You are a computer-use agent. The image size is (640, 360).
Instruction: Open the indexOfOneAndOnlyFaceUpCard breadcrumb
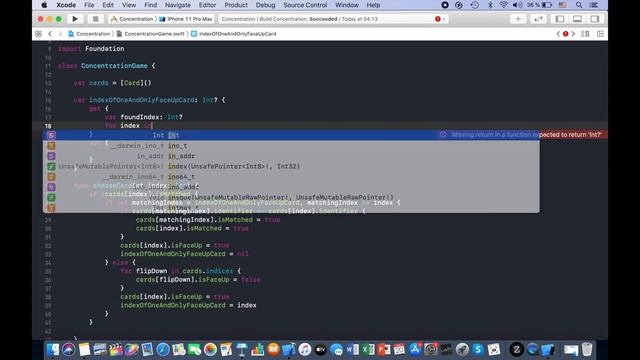pyautogui.click(x=233, y=34)
